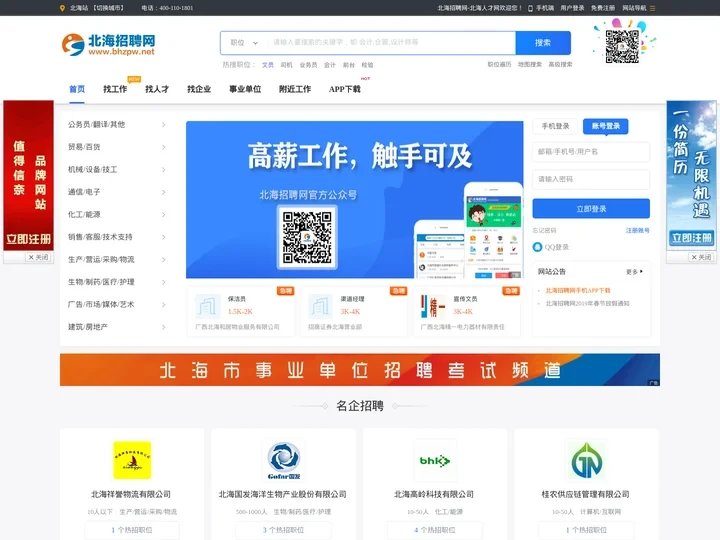Click the 高薪工作 blue banner
The width and height of the screenshot is (720, 540).
point(354,199)
